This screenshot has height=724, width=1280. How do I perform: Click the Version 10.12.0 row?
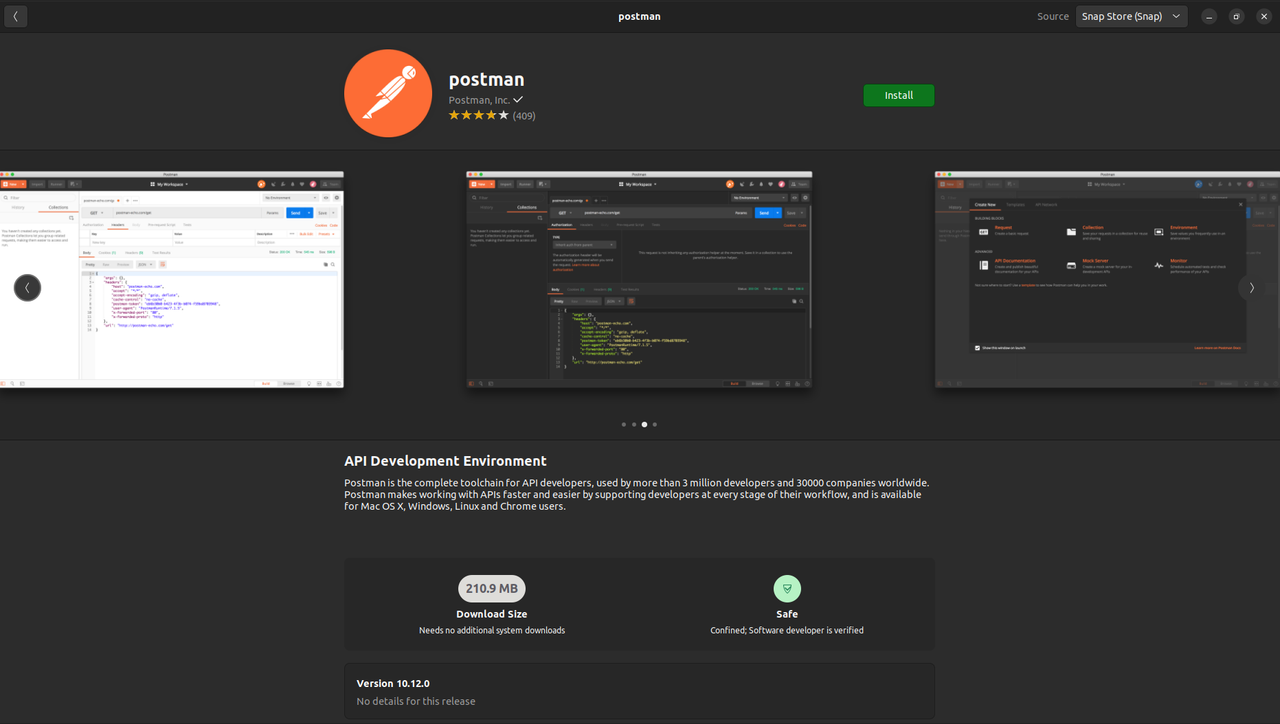pos(639,691)
